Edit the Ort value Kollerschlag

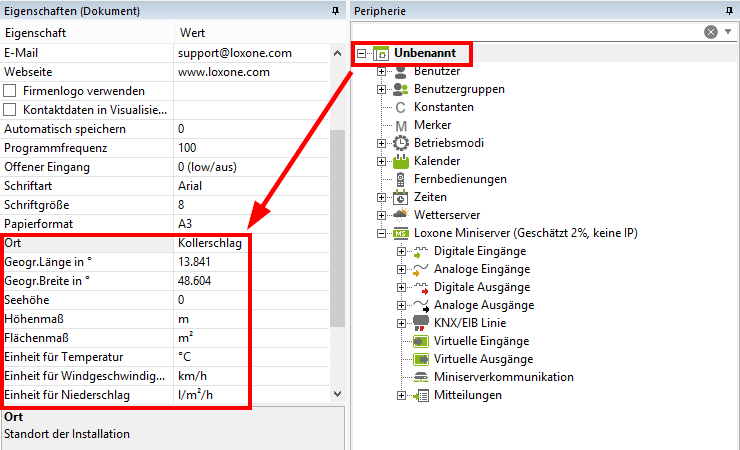(210, 243)
